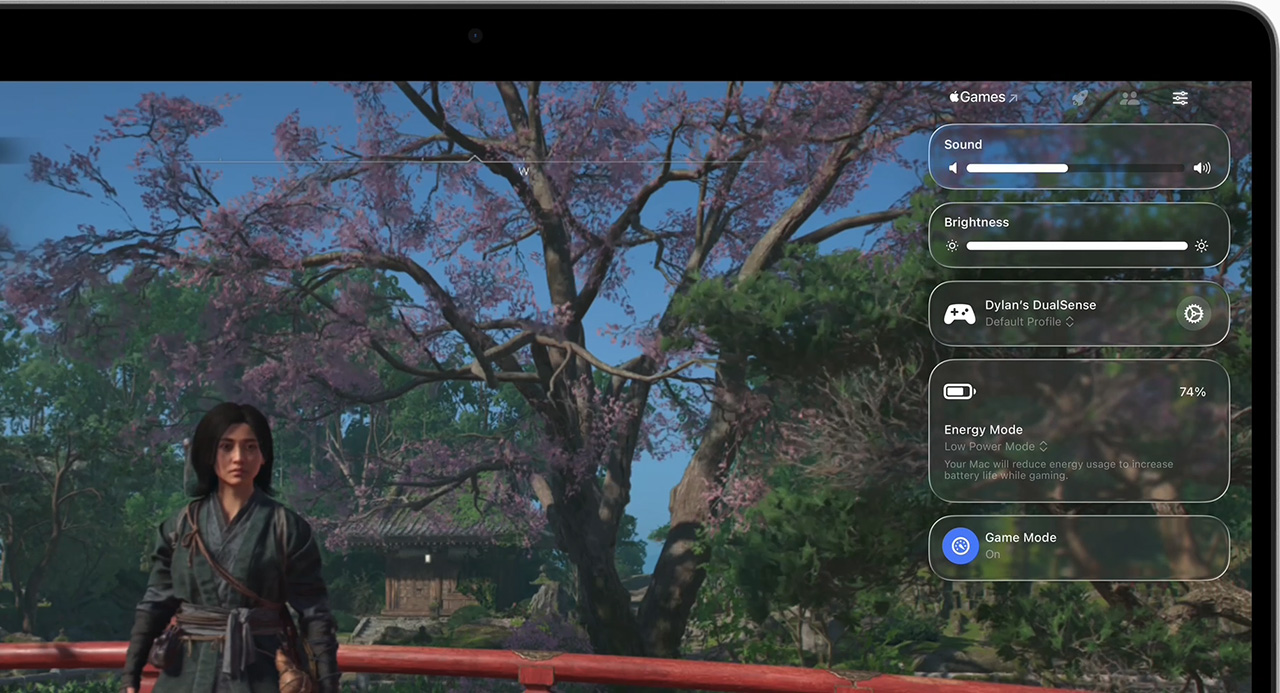Click the 74% battery percentage
This screenshot has width=1280, height=693.
click(x=1192, y=392)
